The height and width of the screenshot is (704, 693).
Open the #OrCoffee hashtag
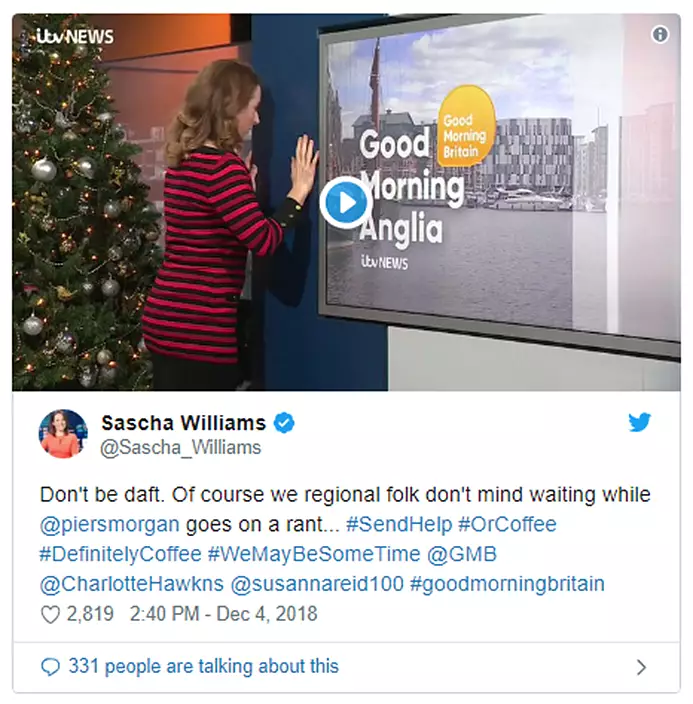point(508,524)
